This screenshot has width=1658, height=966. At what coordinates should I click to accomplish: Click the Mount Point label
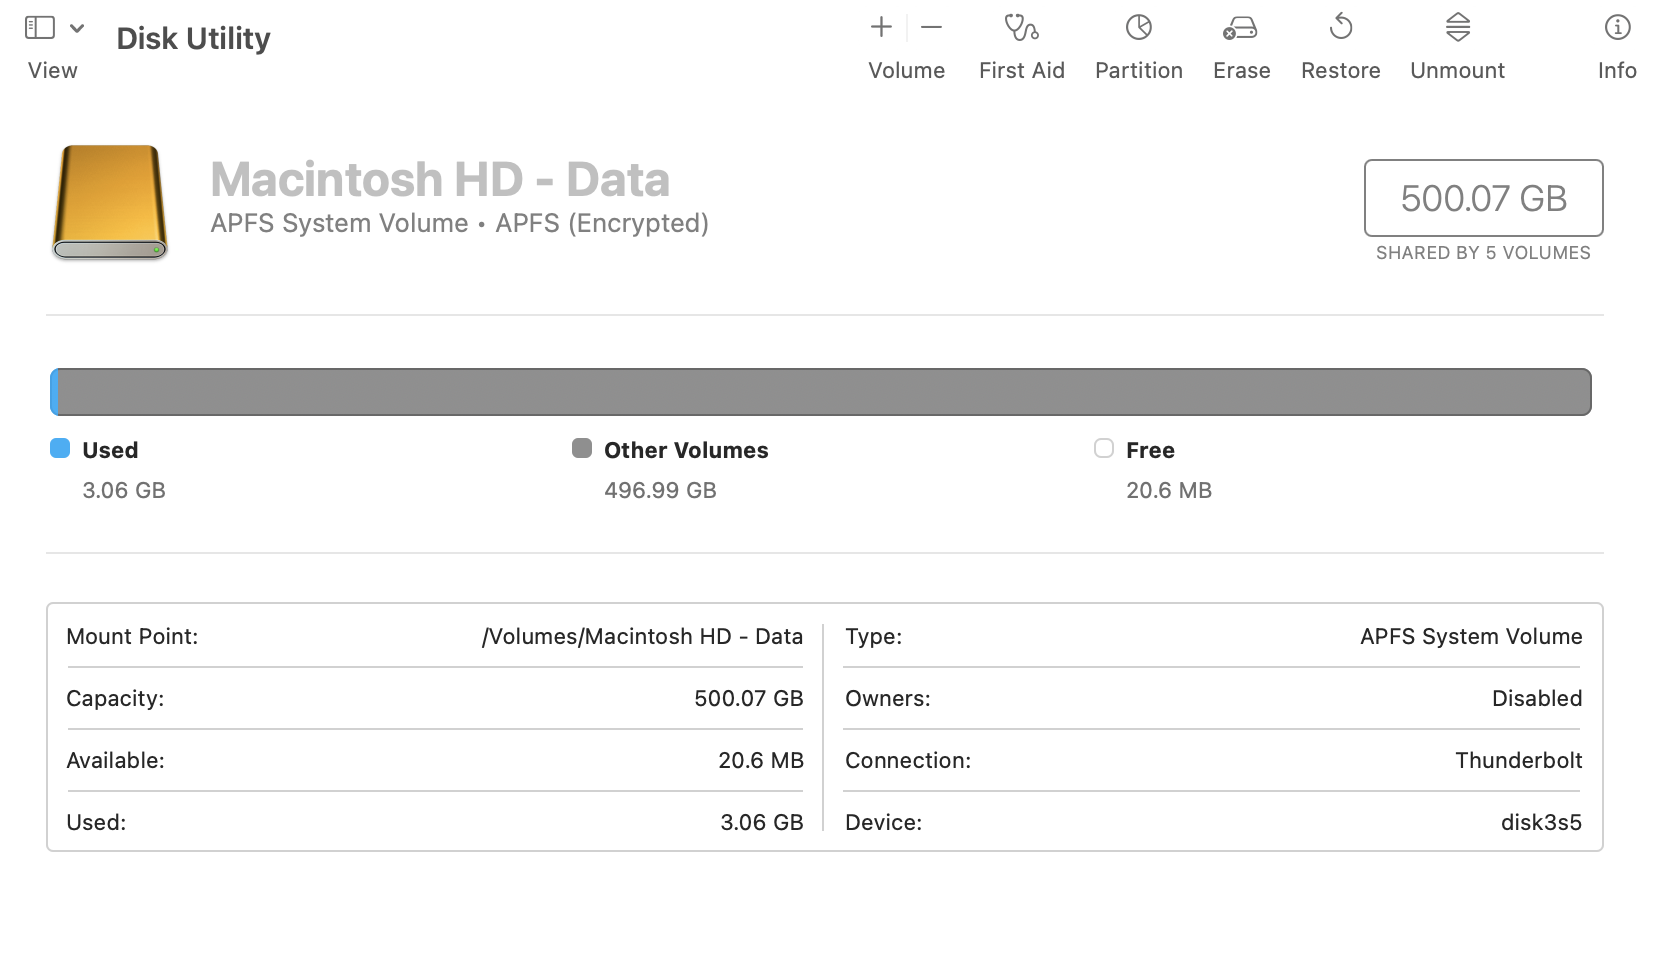point(132,637)
